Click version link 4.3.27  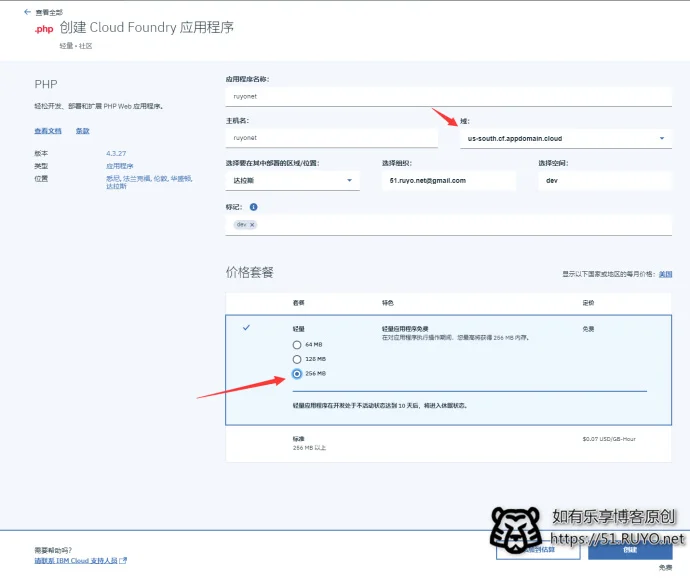coord(116,153)
